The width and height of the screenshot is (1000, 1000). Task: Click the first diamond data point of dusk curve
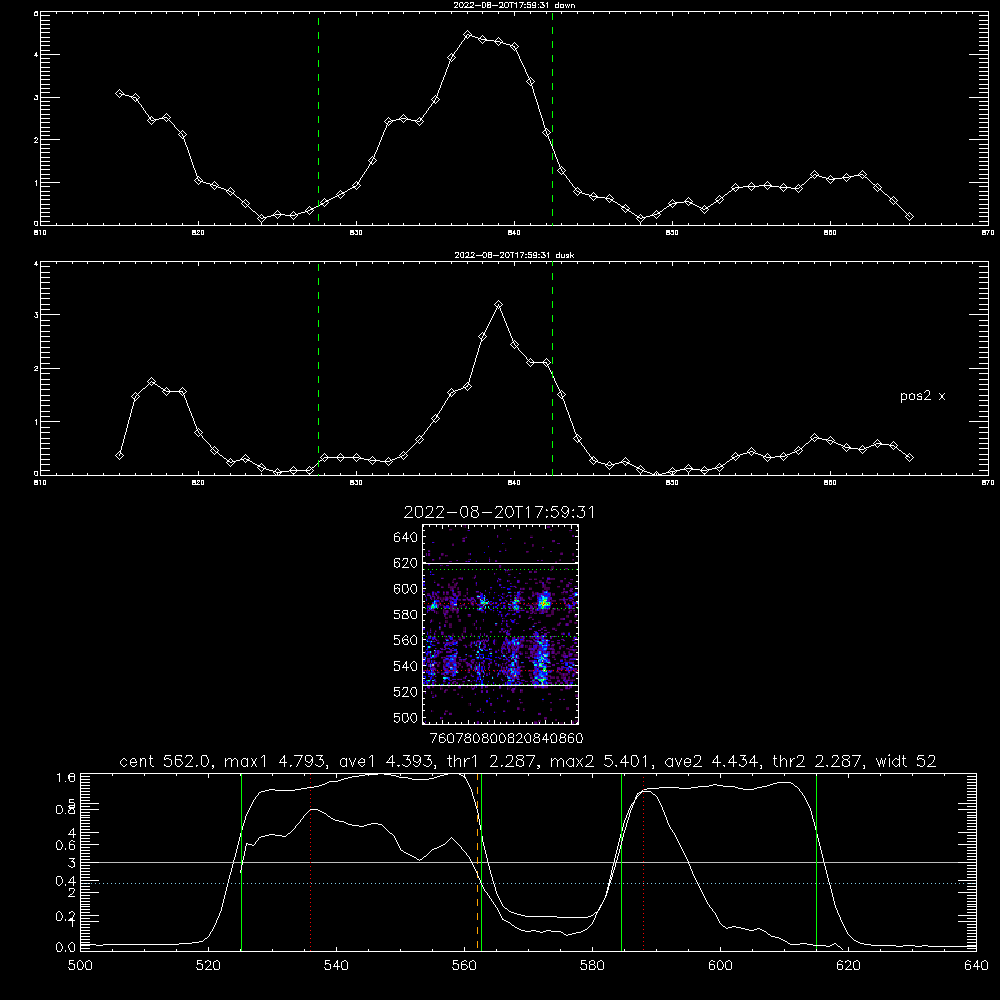point(119,455)
